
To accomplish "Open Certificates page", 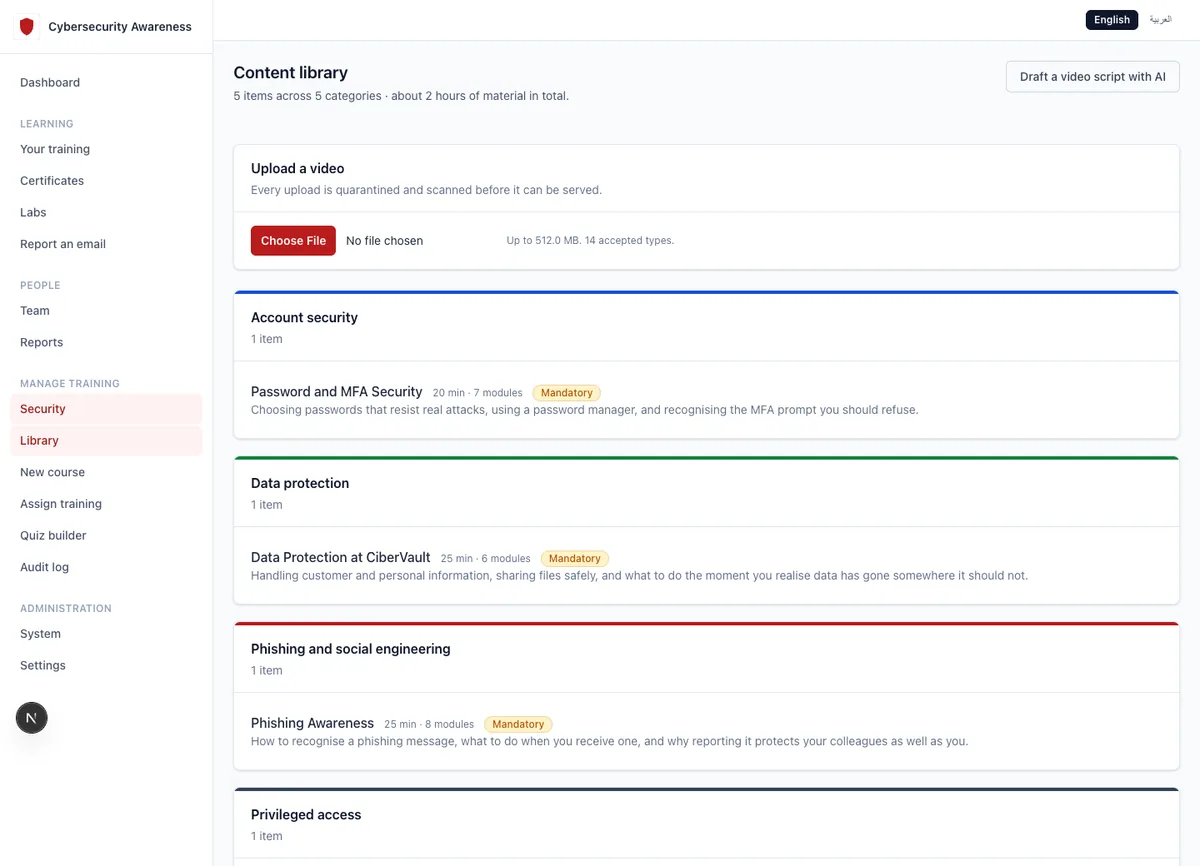I will tap(52, 181).
